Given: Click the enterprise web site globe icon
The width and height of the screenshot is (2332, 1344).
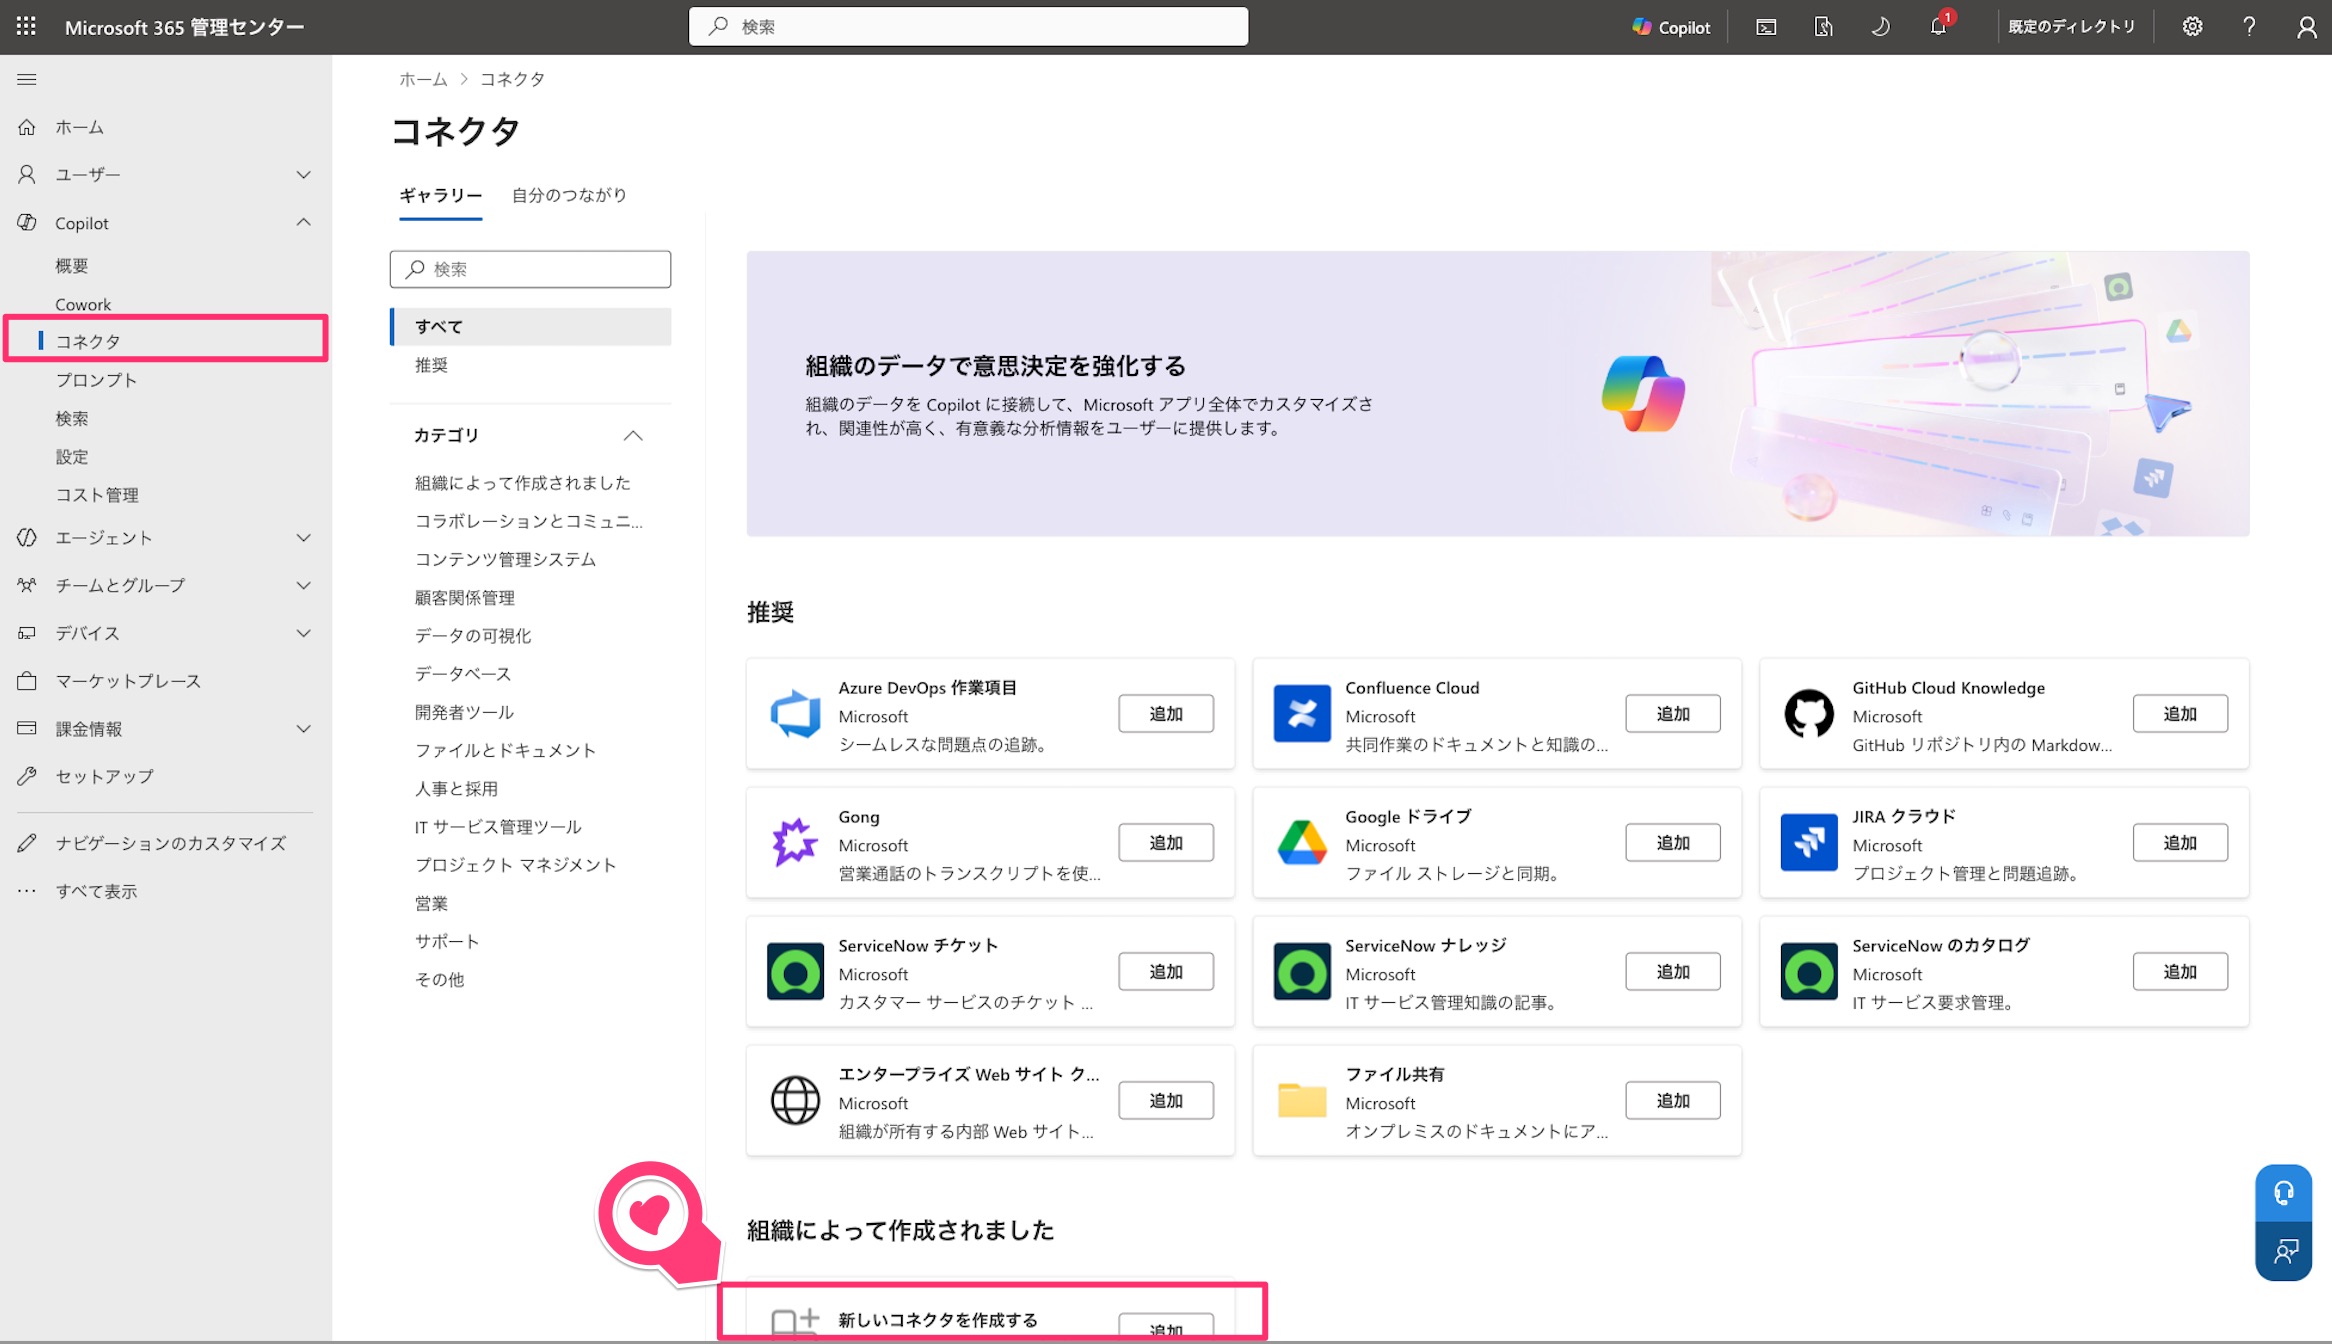Looking at the screenshot, I should [795, 1100].
